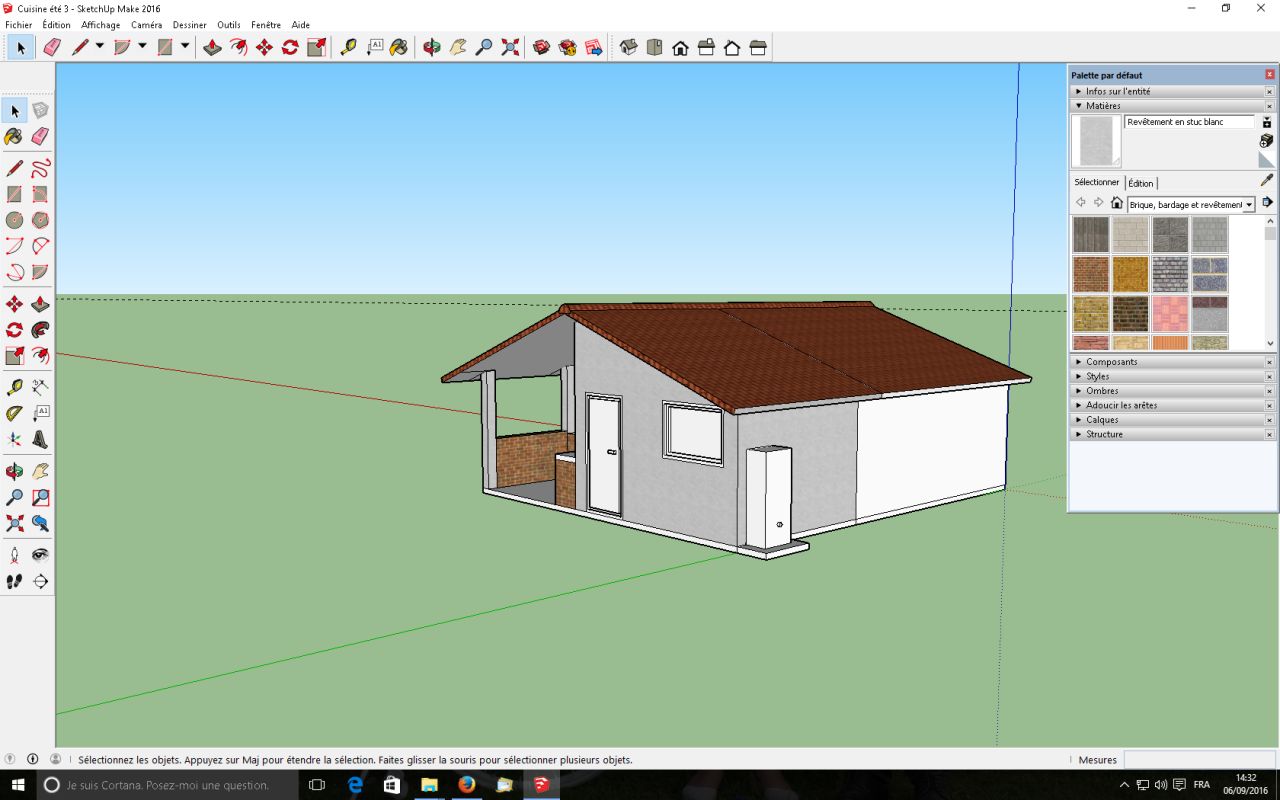Switch to Right view icon
1280x800 pixels.
(706, 47)
